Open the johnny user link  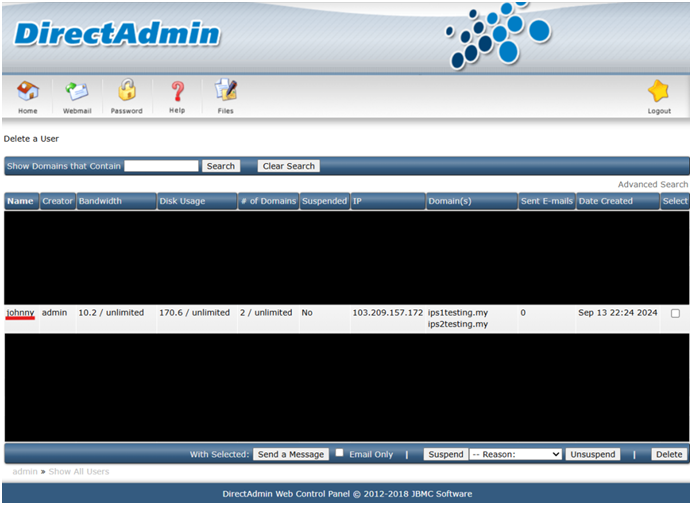20,313
